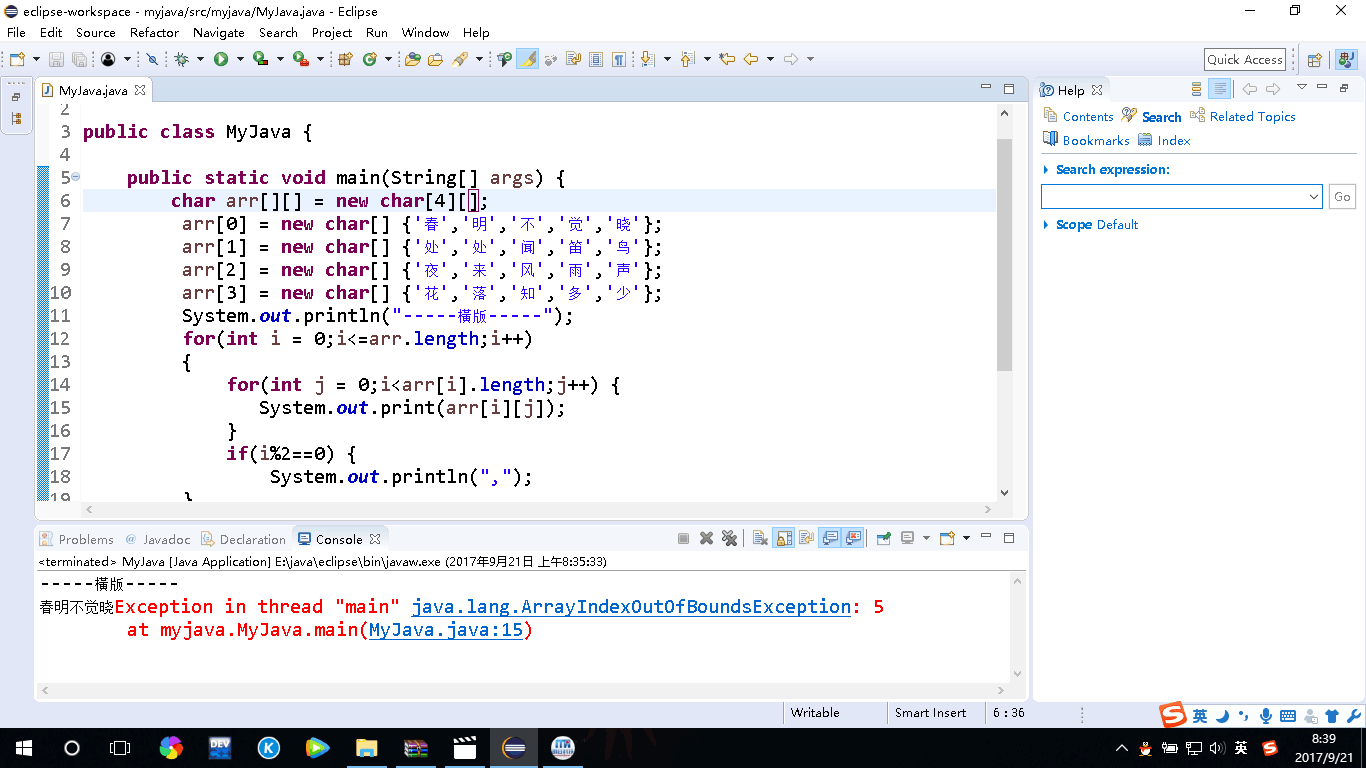Click the Search expression combo box

[1182, 197]
